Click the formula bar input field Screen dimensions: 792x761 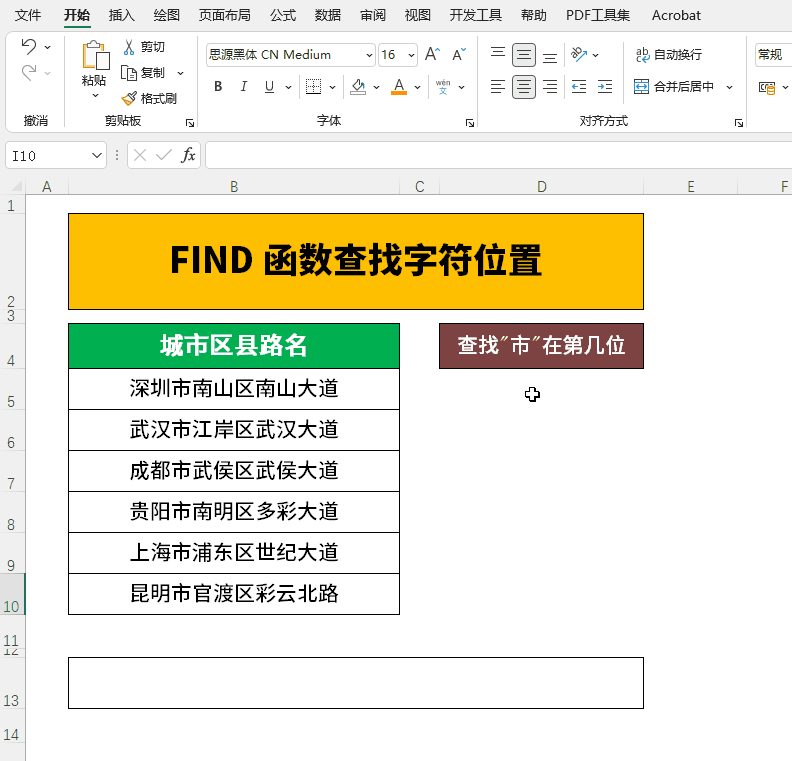tap(499, 155)
